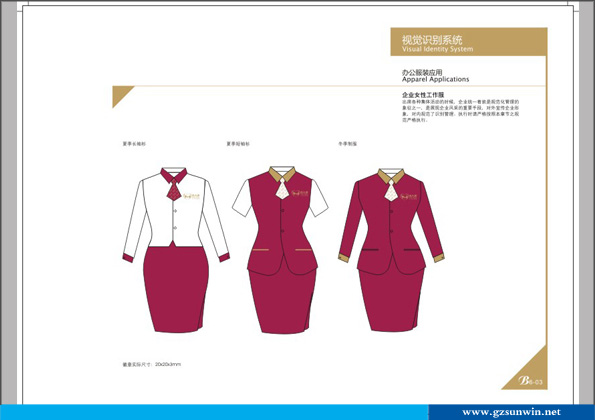Click the small label above the winter uniform
The image size is (595, 420).
point(348,144)
